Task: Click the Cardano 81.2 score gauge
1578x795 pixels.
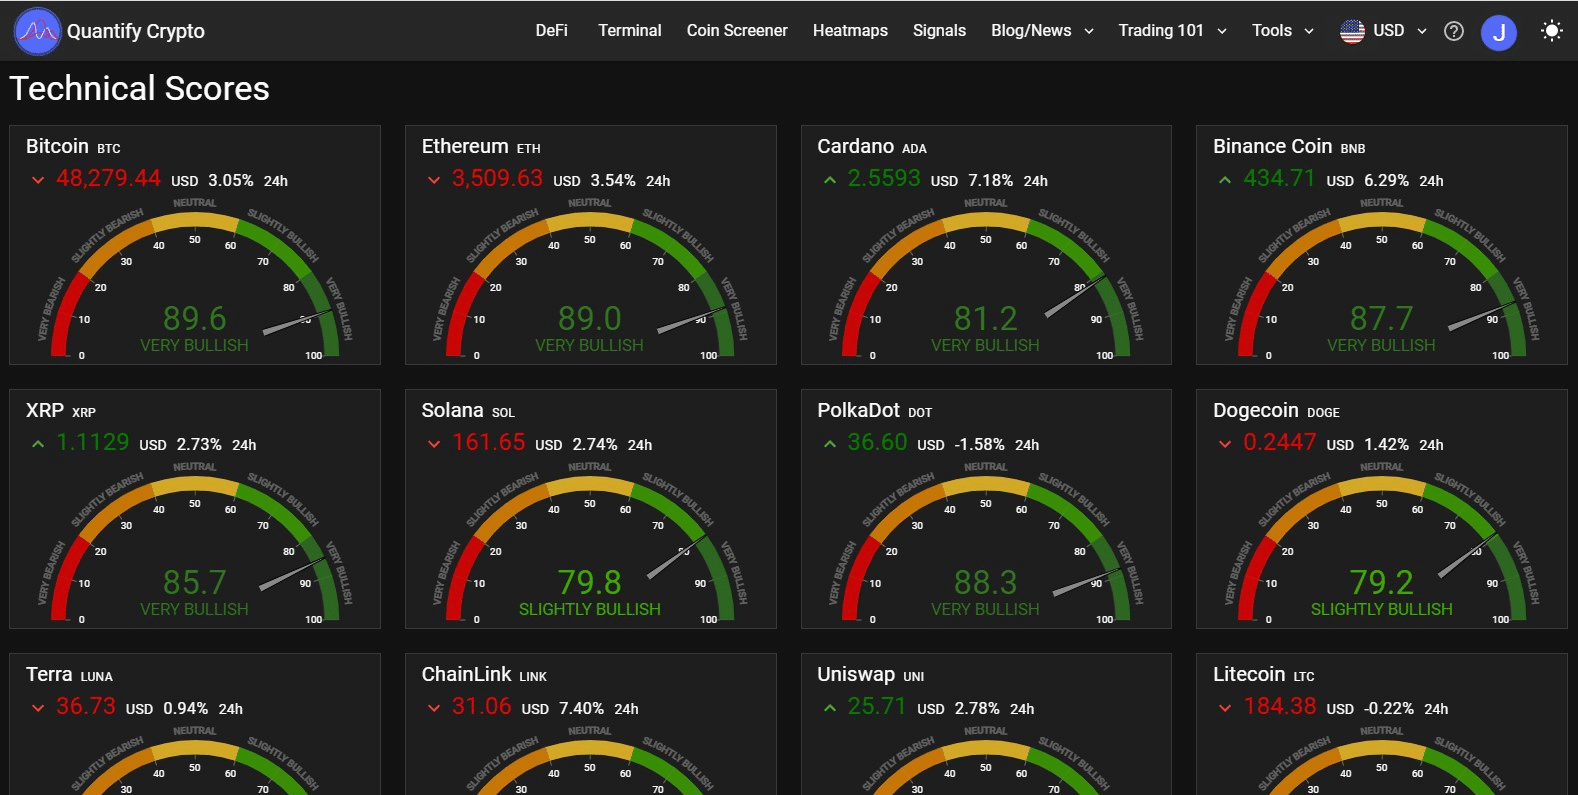Action: (986, 278)
